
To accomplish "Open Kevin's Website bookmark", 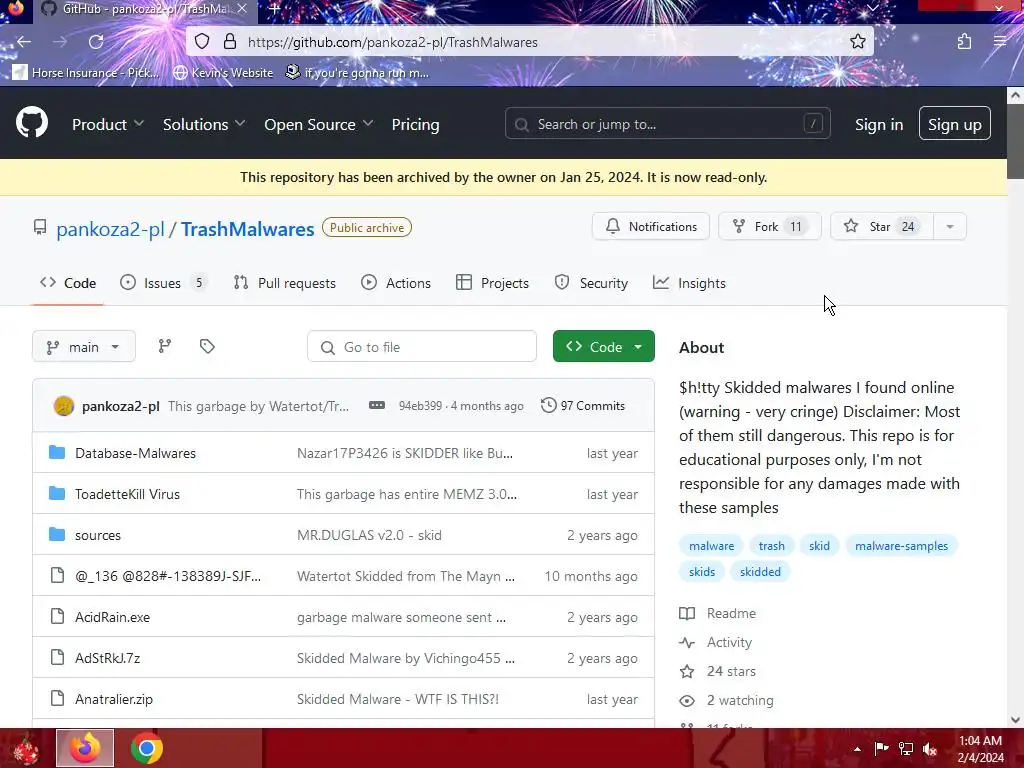I will coord(223,72).
